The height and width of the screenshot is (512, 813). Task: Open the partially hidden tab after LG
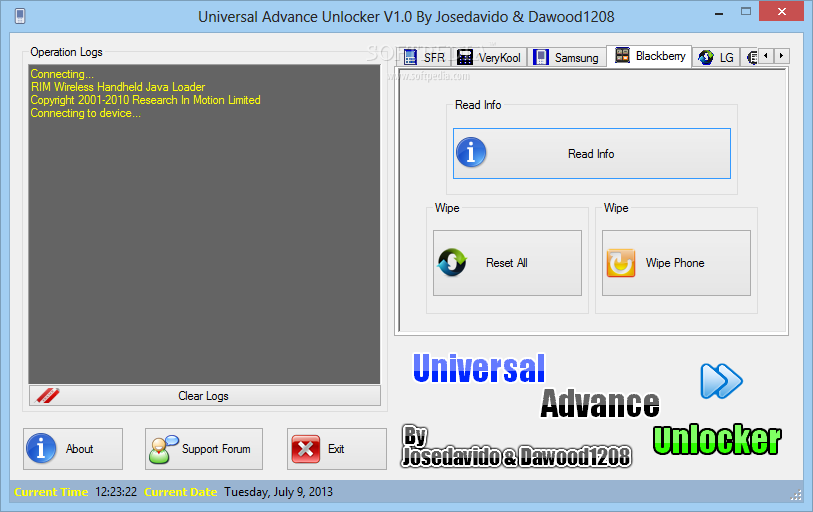750,57
